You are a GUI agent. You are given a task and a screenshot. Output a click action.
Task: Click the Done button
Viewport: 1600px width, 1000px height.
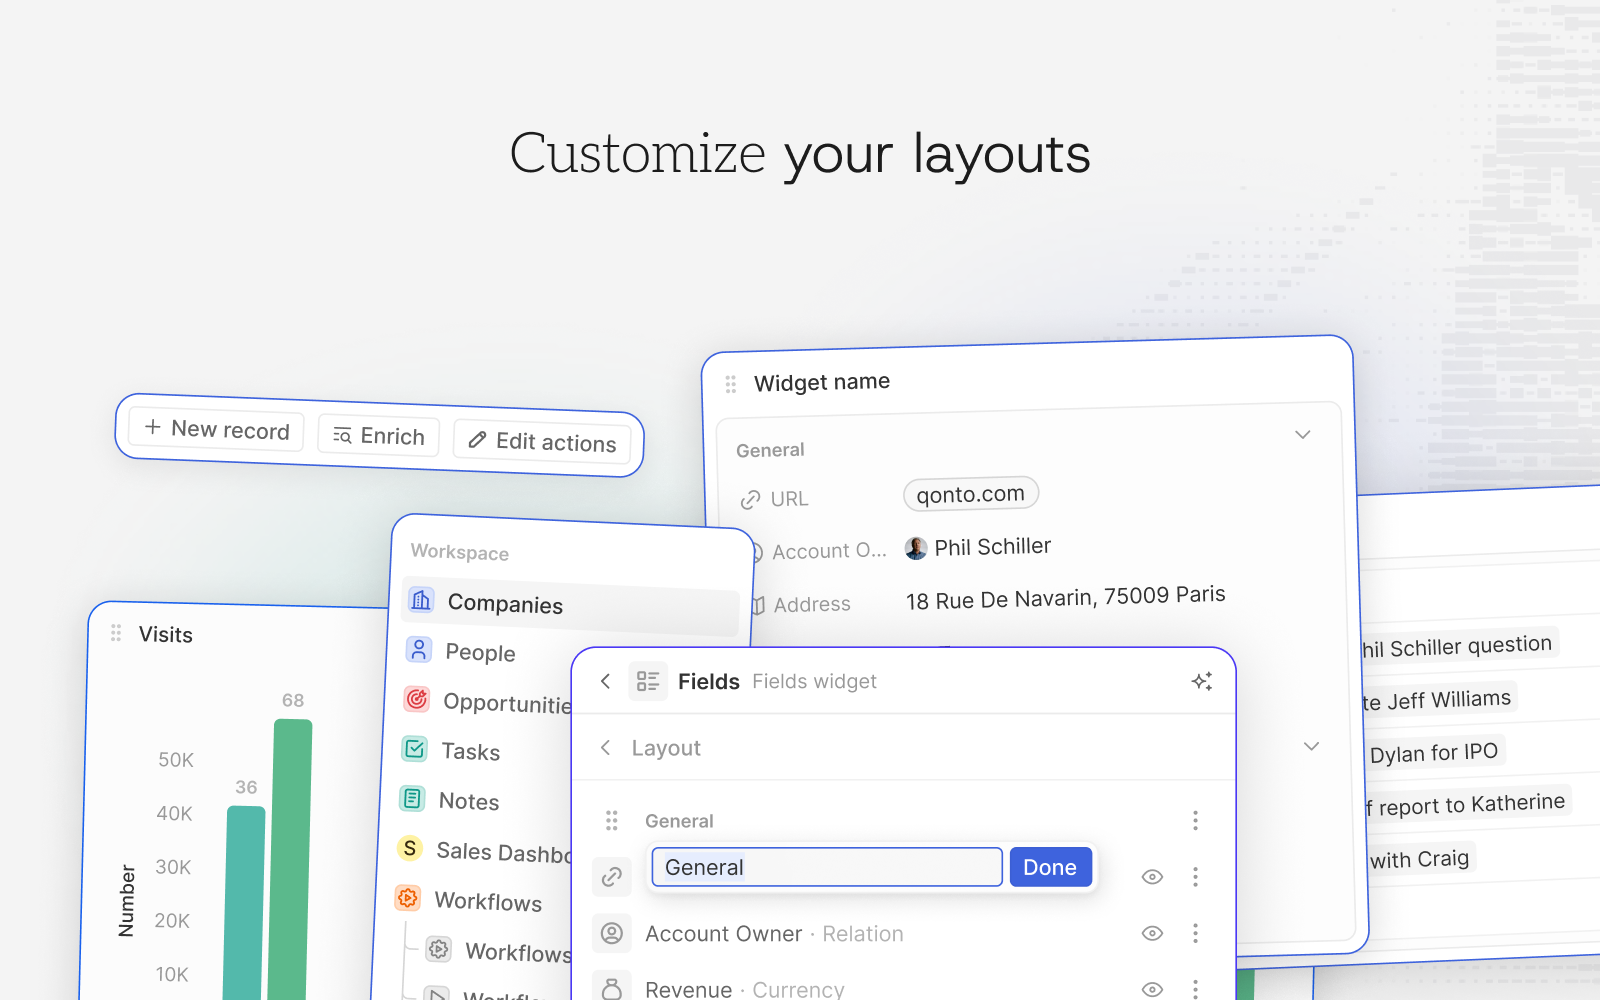pyautogui.click(x=1050, y=867)
